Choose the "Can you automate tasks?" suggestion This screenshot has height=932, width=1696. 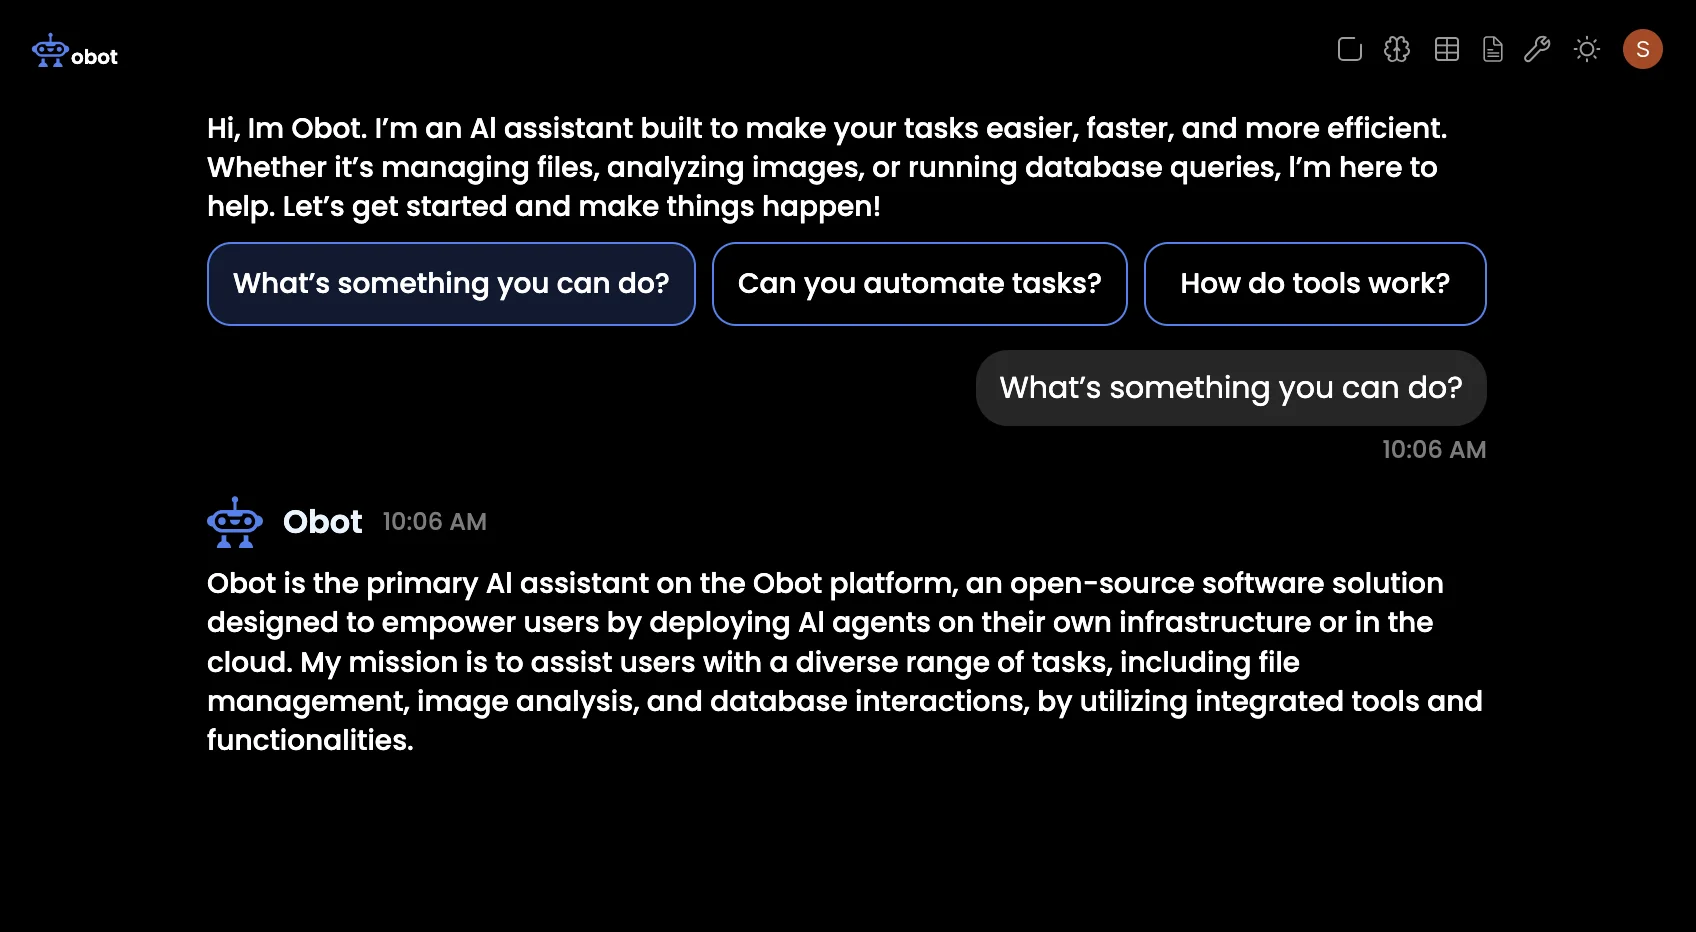pyautogui.click(x=920, y=284)
